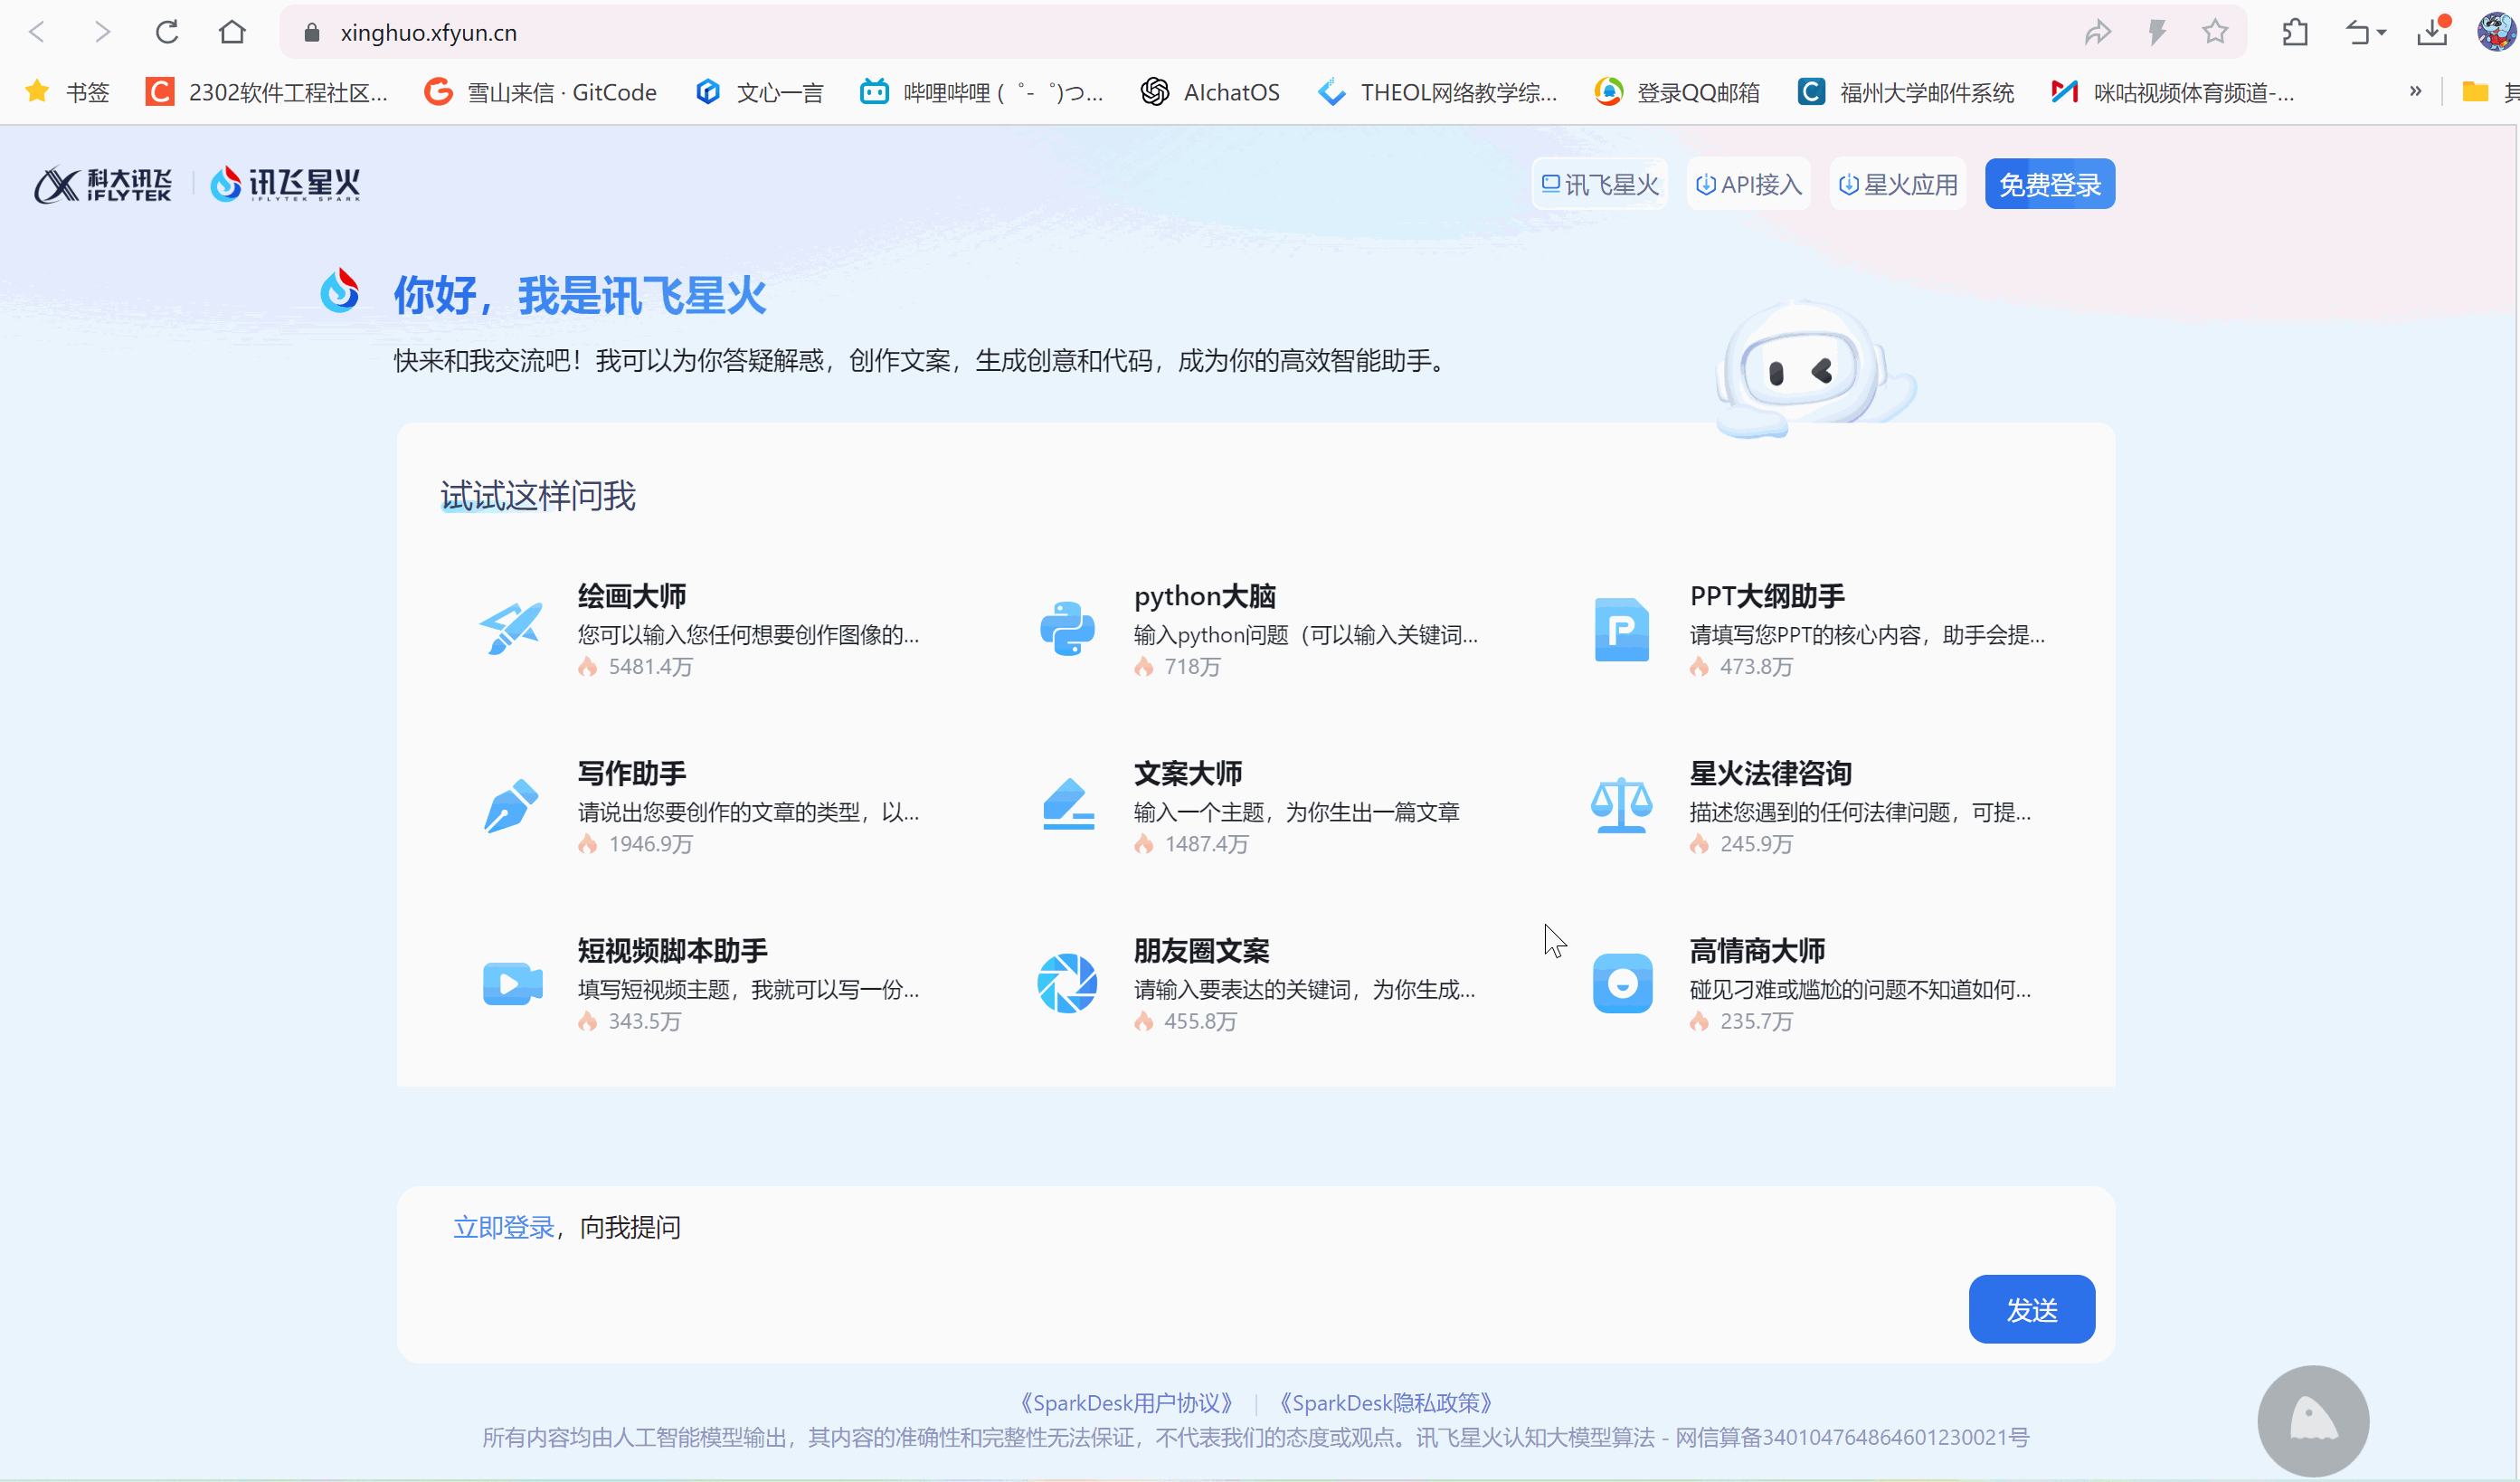Click the 发送 send button

tap(2031, 1309)
